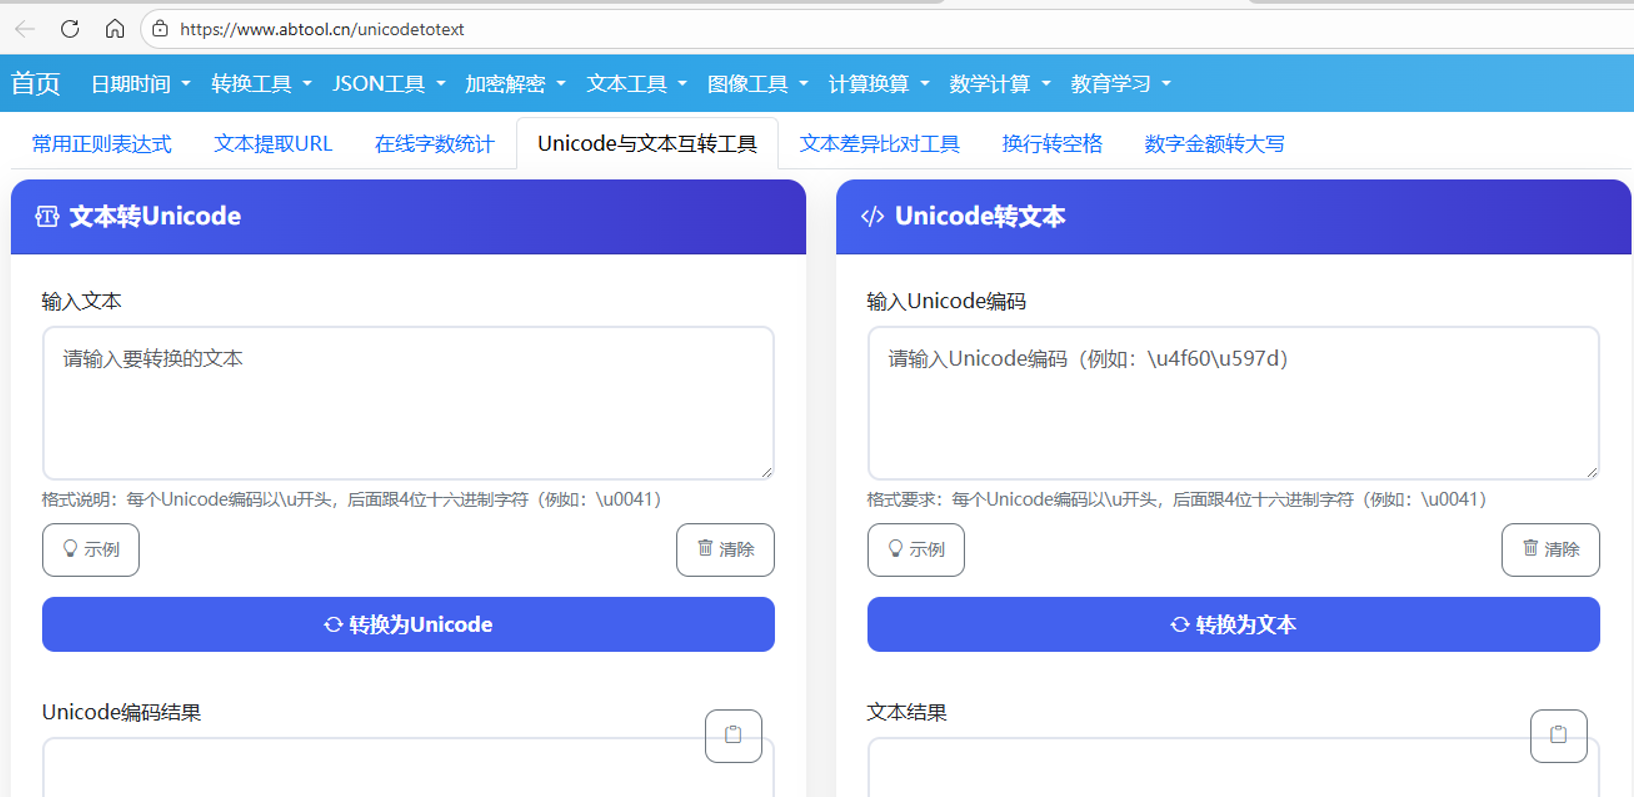This screenshot has height=797, width=1634.
Task: Copy 文本结果 with clipboard icon
Action: click(1558, 736)
